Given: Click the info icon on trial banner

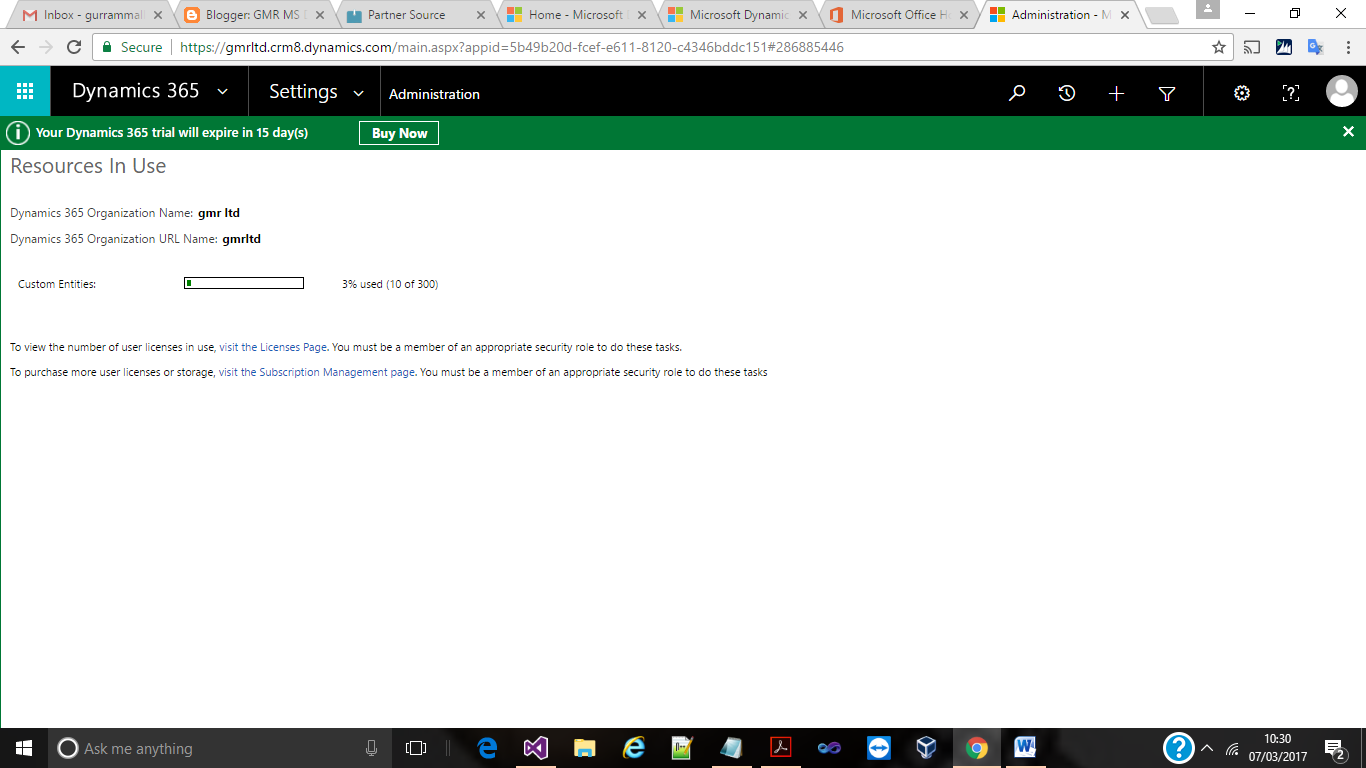Looking at the screenshot, I should pyautogui.click(x=17, y=133).
